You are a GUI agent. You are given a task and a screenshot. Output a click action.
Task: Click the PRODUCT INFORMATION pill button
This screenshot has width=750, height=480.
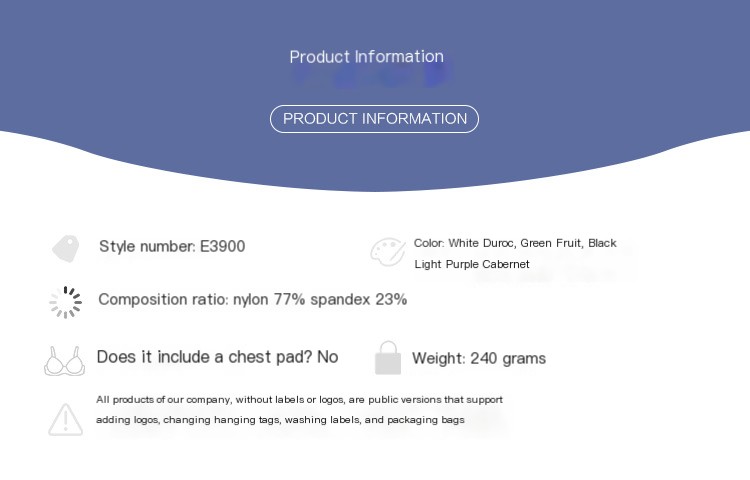click(x=375, y=119)
